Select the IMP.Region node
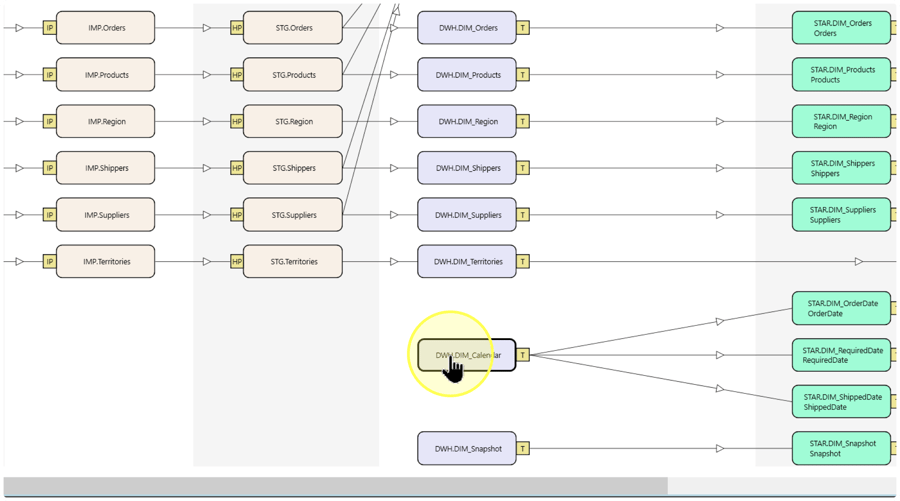Viewport: 900px width, 501px height. tap(106, 121)
